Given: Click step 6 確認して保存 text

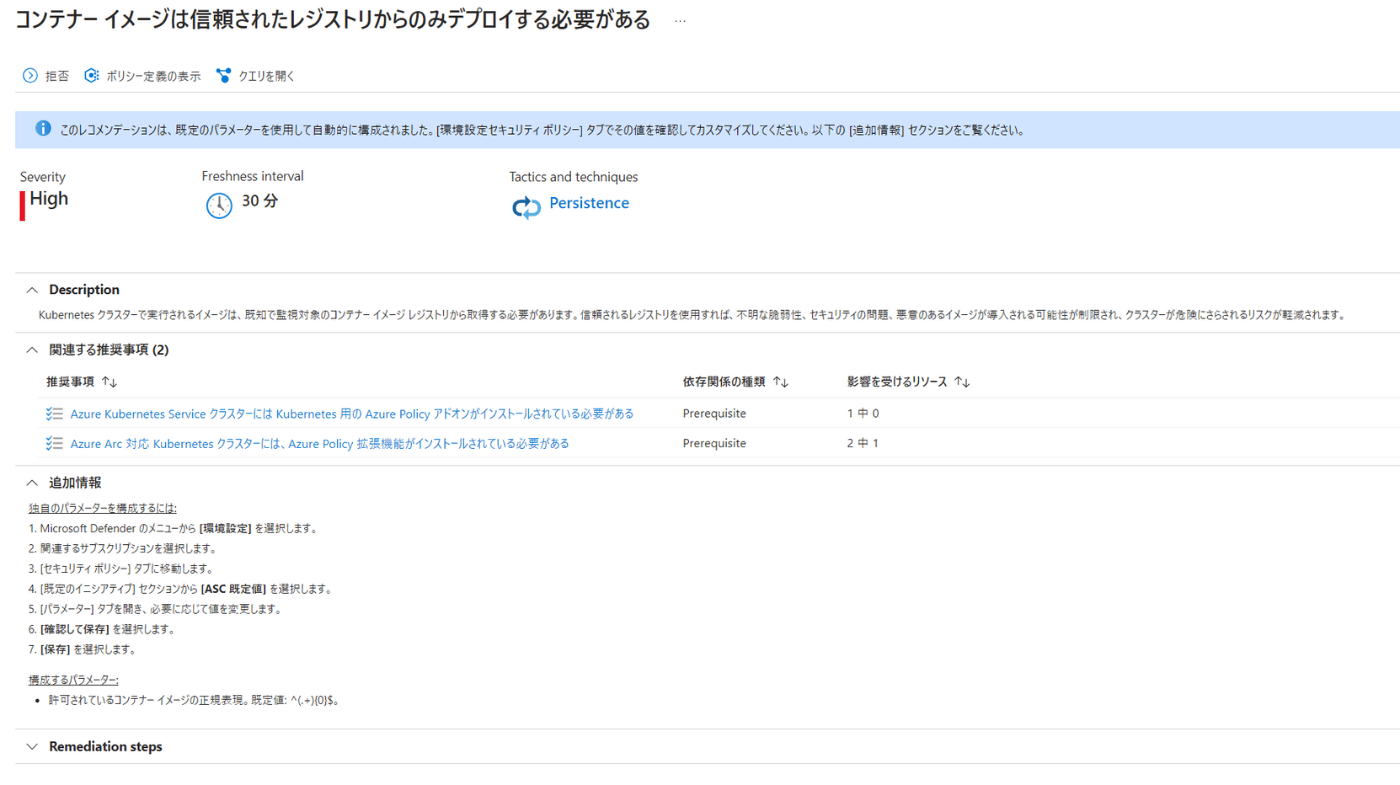Looking at the screenshot, I should pyautogui.click(x=102, y=629).
